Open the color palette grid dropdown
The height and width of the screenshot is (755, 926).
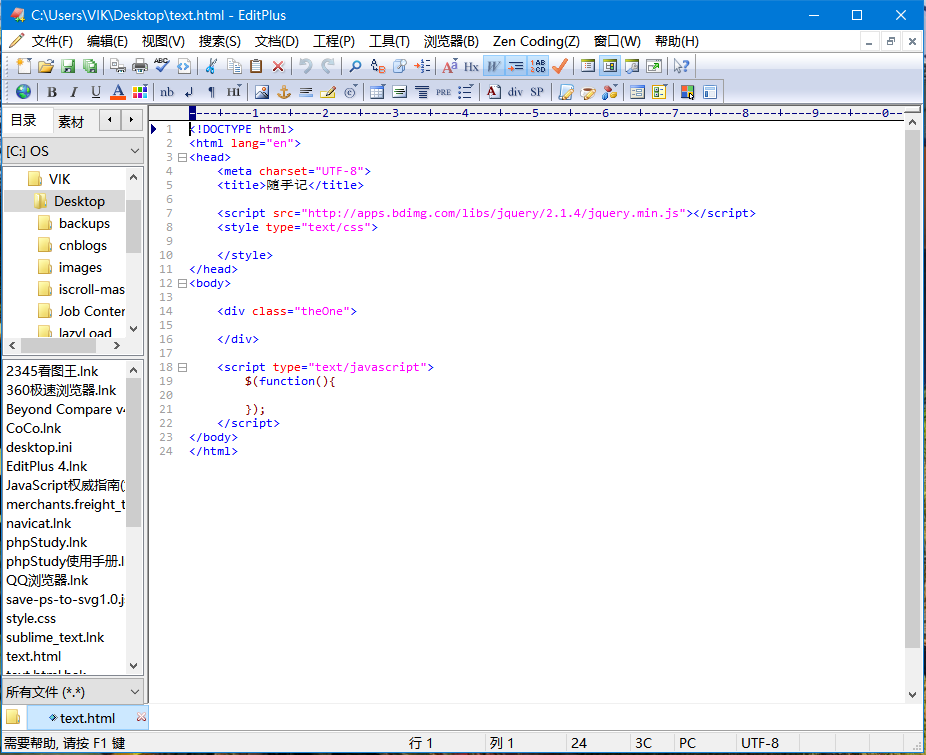(140, 92)
